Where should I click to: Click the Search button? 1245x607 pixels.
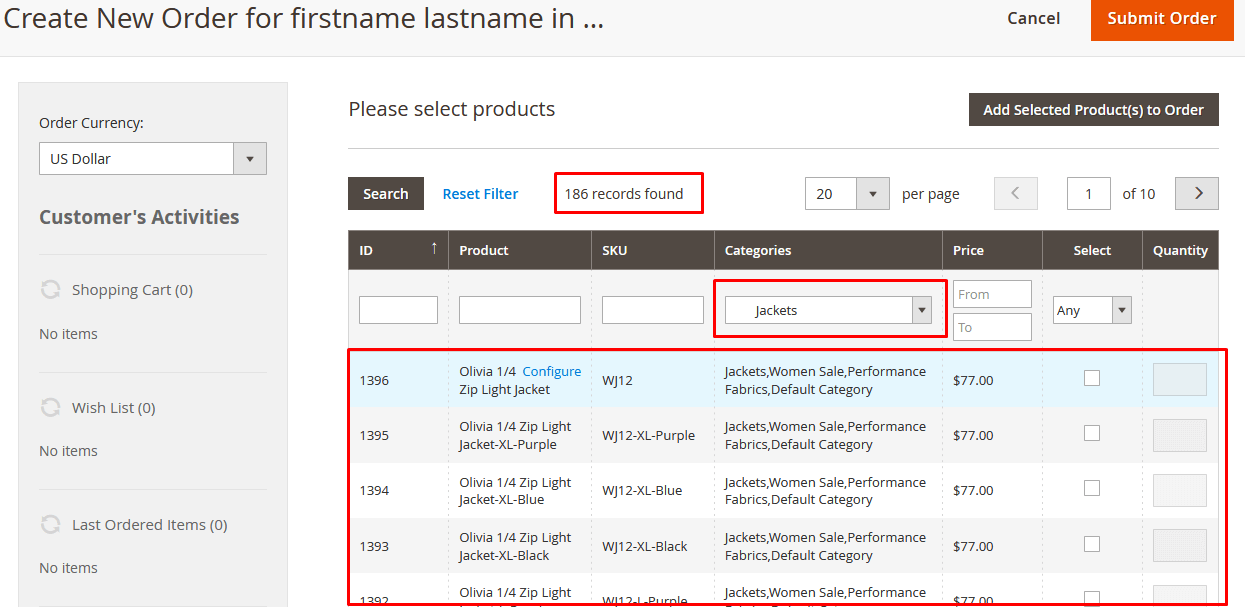386,193
